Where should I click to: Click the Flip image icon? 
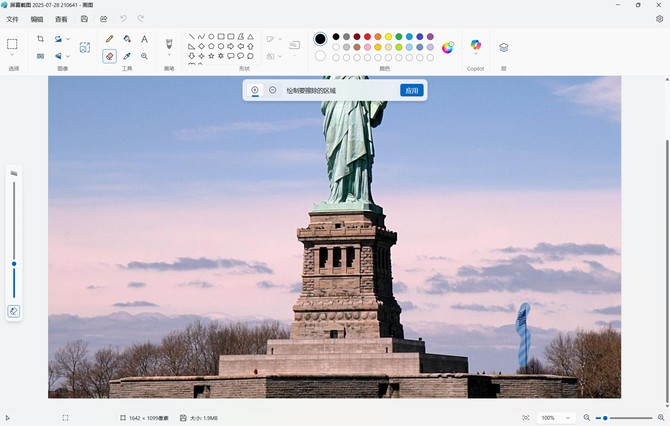tap(58, 56)
